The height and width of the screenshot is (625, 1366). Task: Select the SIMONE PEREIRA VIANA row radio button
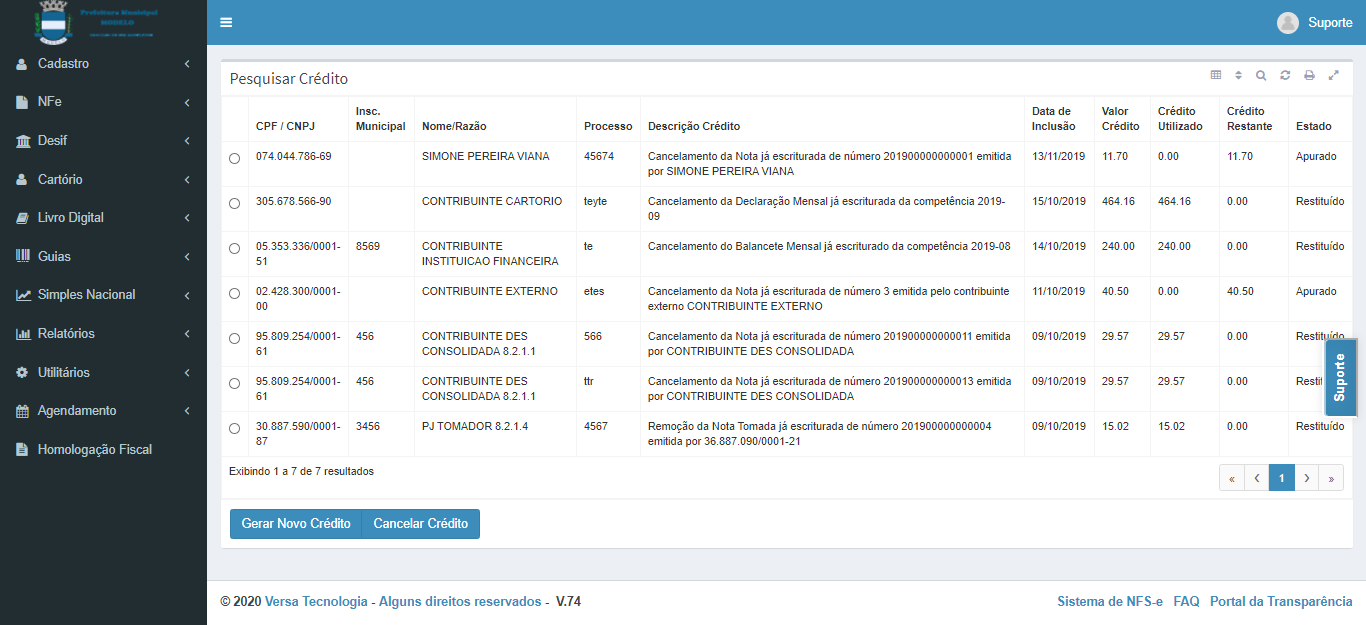(x=235, y=158)
